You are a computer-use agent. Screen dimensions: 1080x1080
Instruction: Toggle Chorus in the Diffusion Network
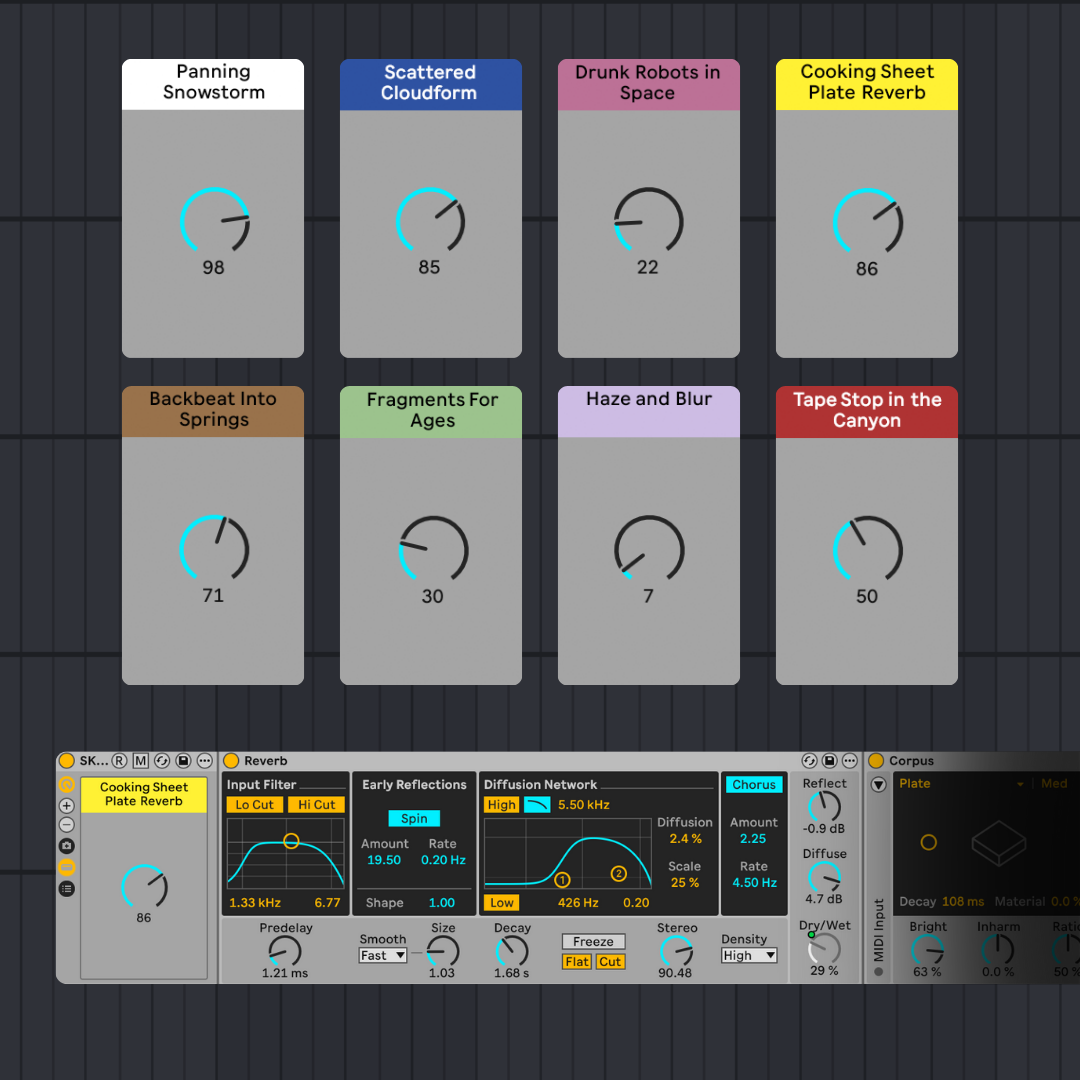click(x=754, y=785)
